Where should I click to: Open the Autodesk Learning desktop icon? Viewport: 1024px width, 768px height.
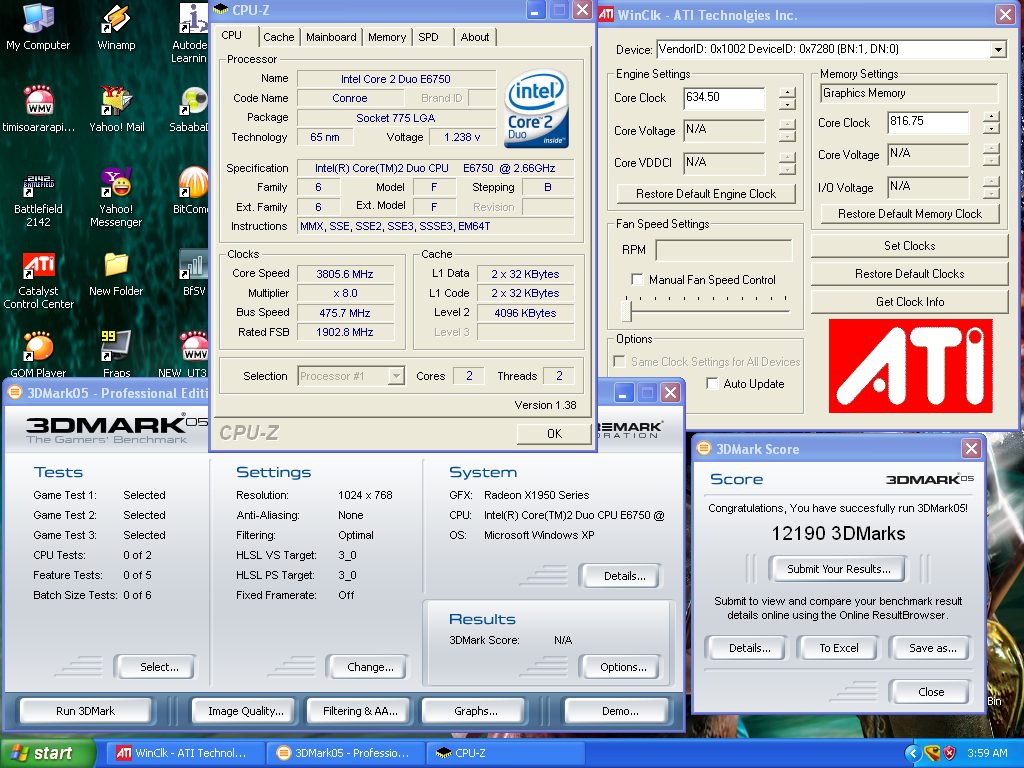[191, 33]
